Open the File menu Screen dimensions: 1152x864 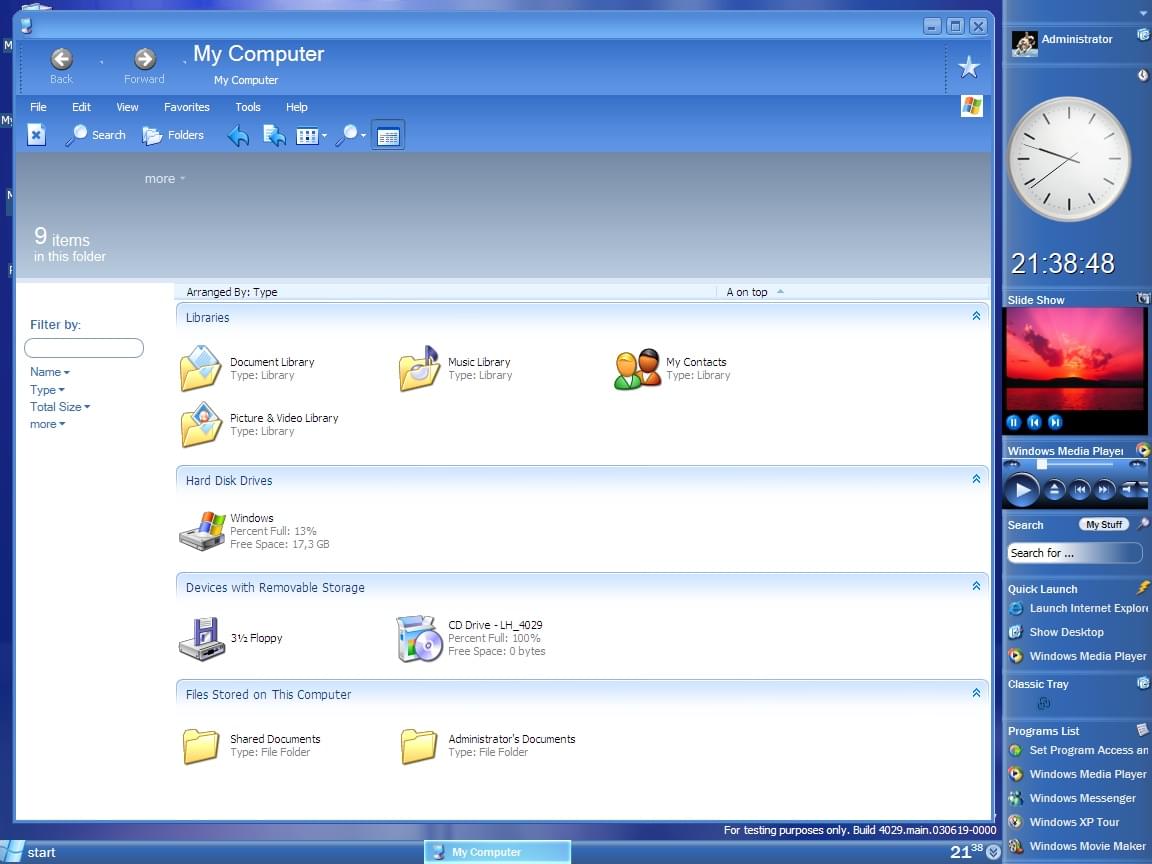pyautogui.click(x=38, y=107)
